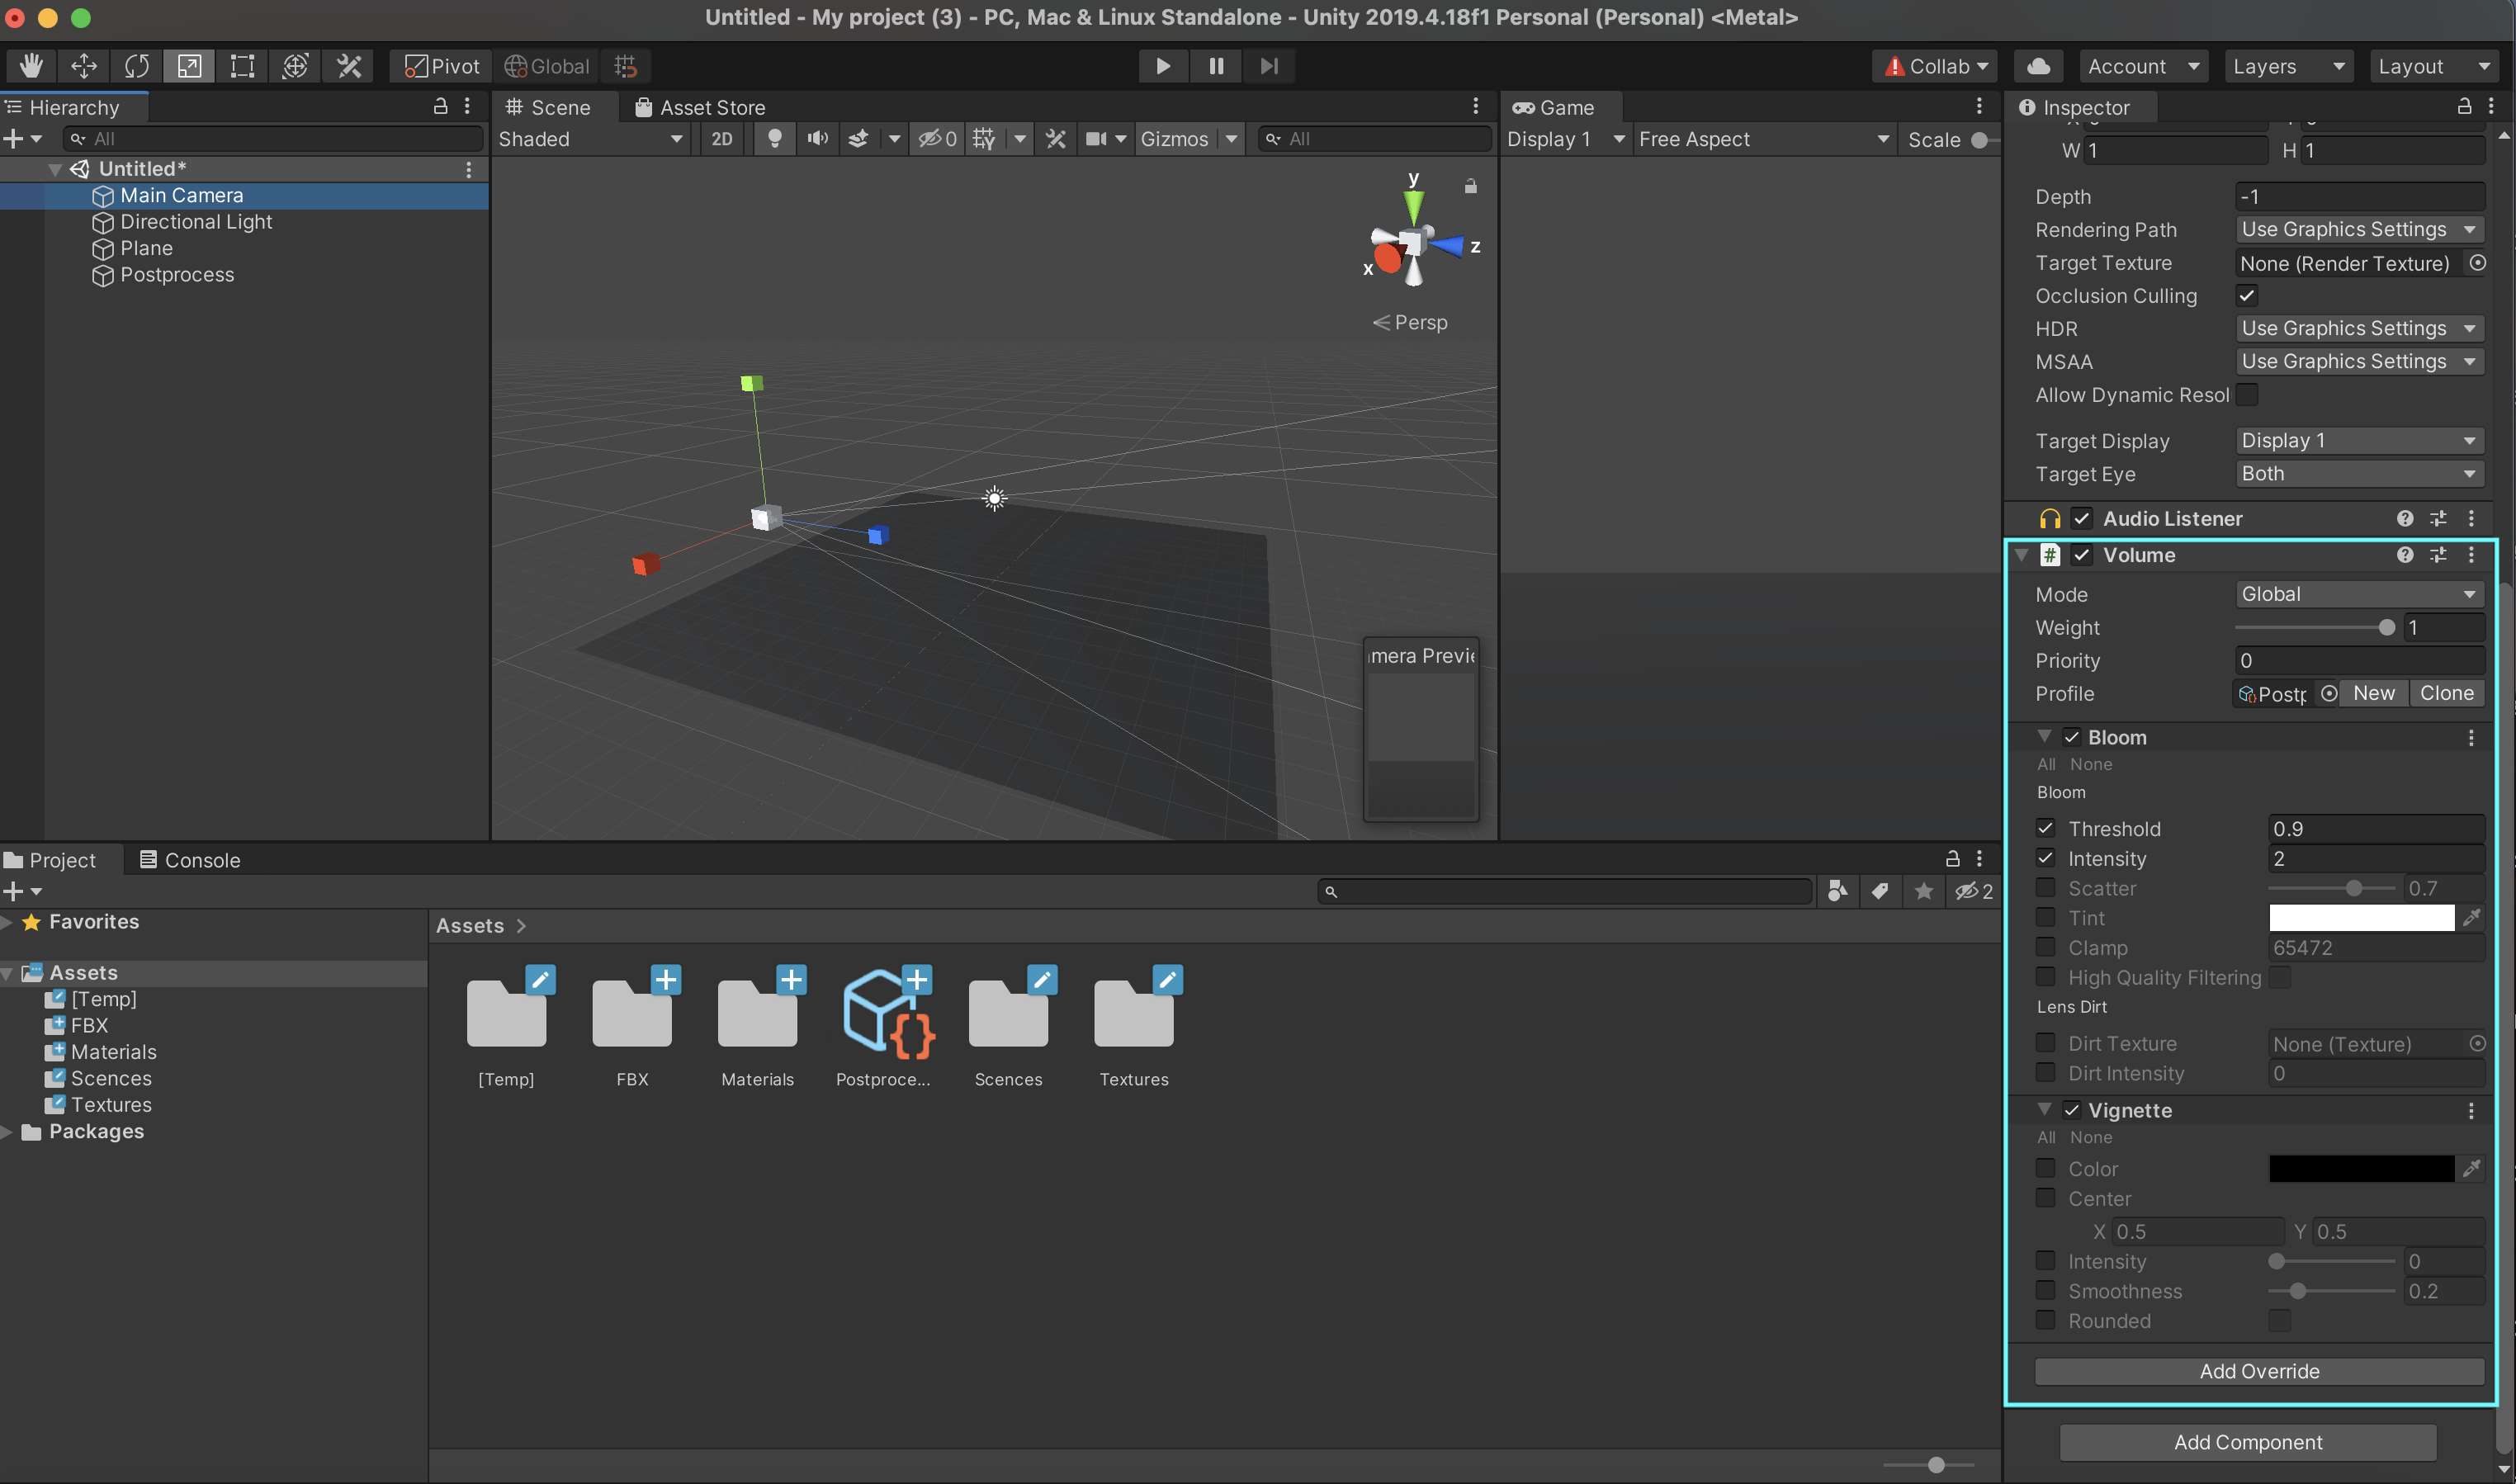
Task: Collapse the Bloom override section
Action: pos(2044,737)
